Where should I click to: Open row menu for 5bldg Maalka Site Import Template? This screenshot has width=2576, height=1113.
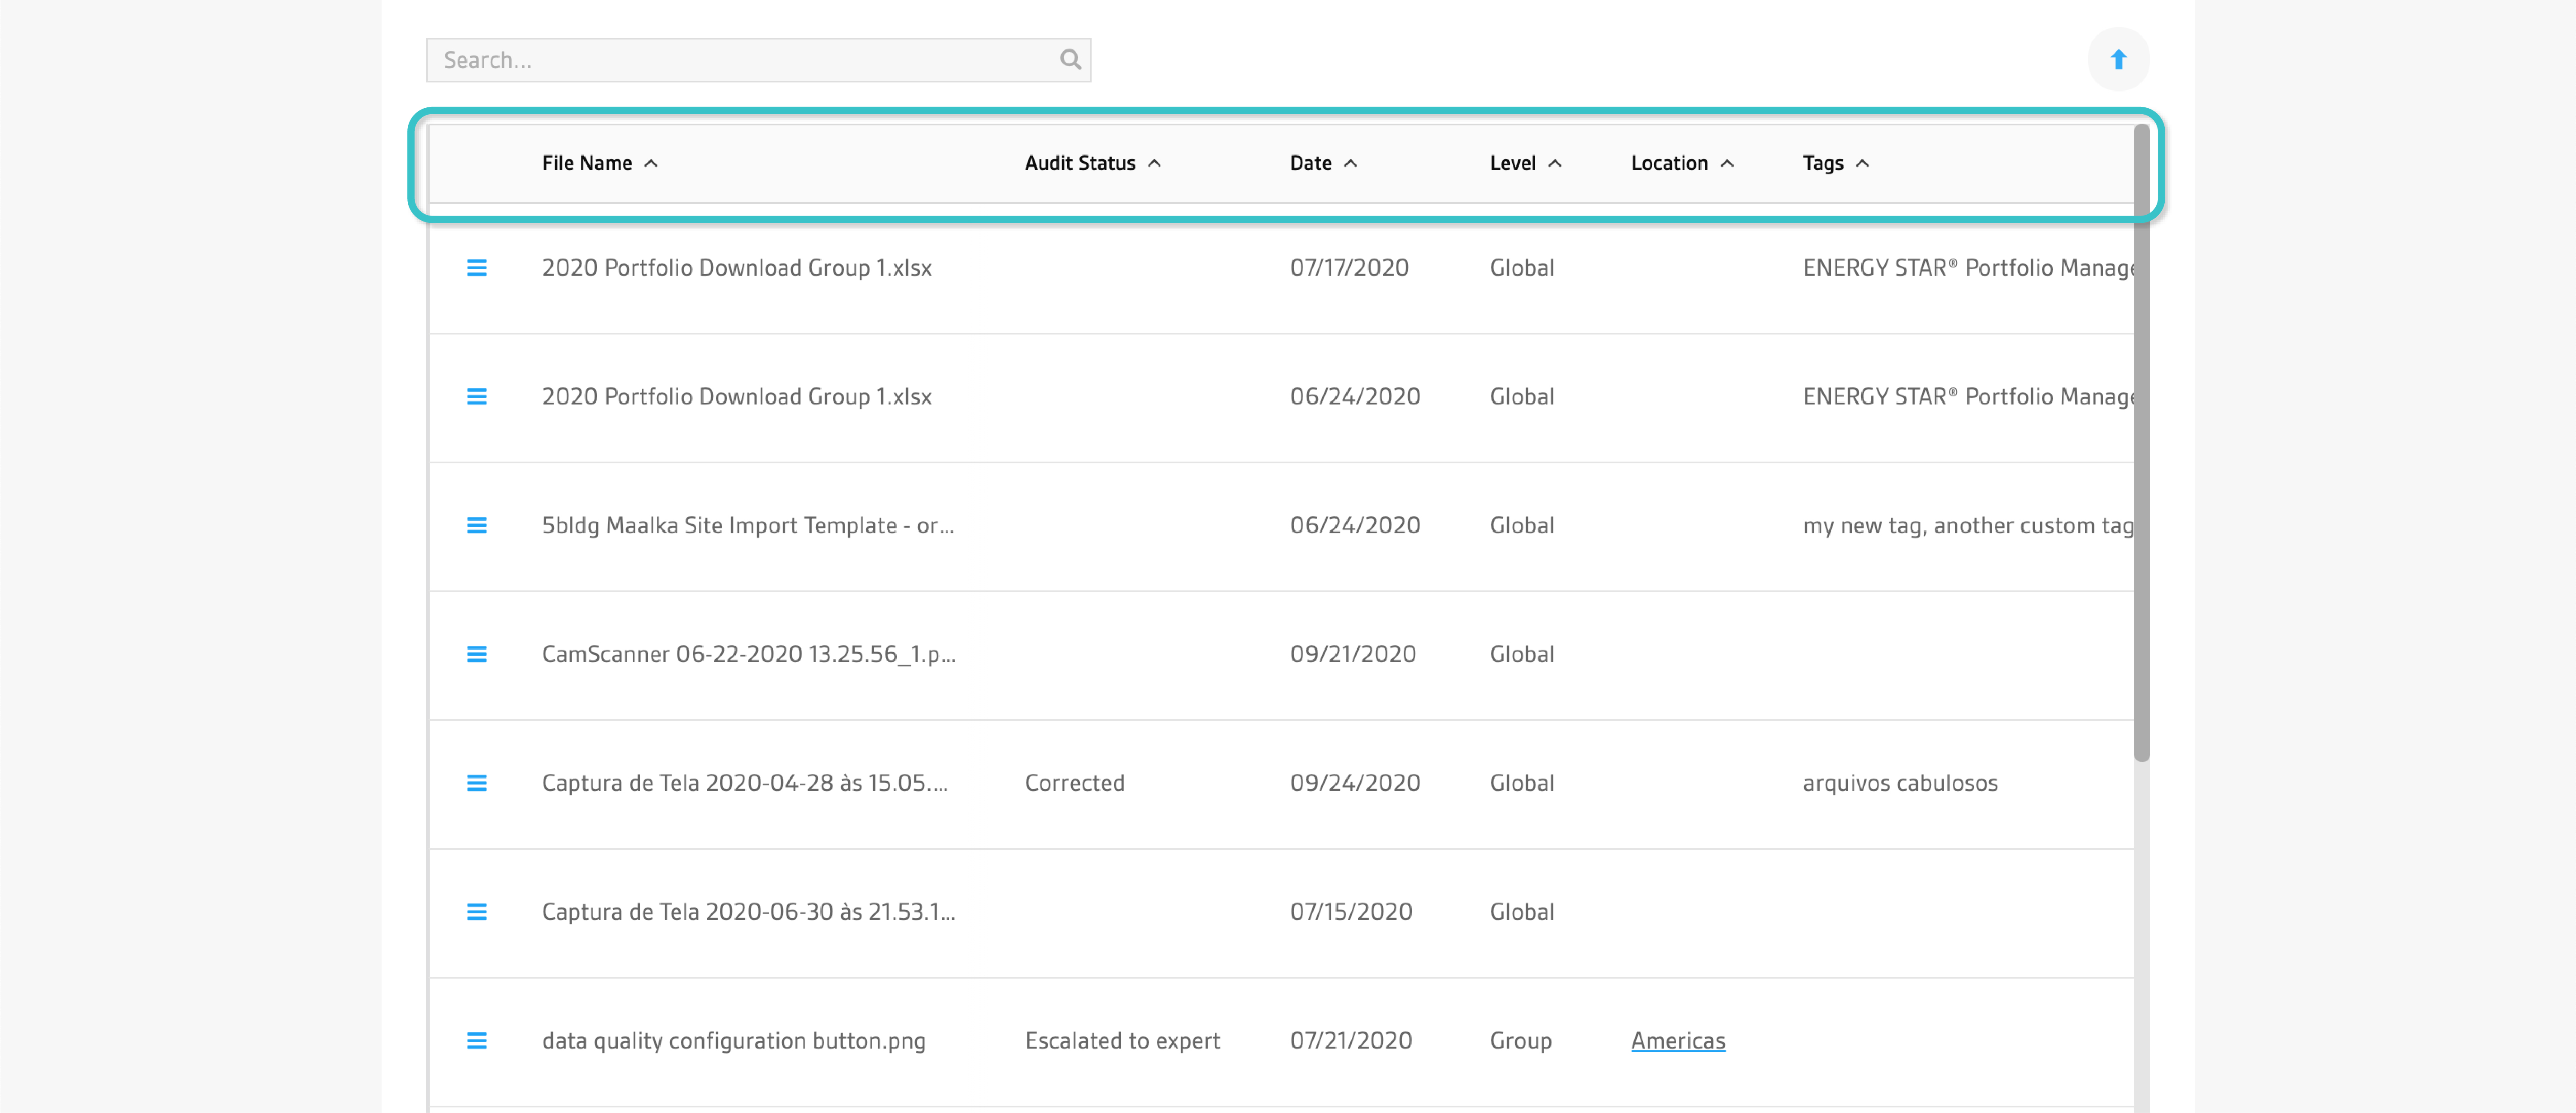pos(477,526)
